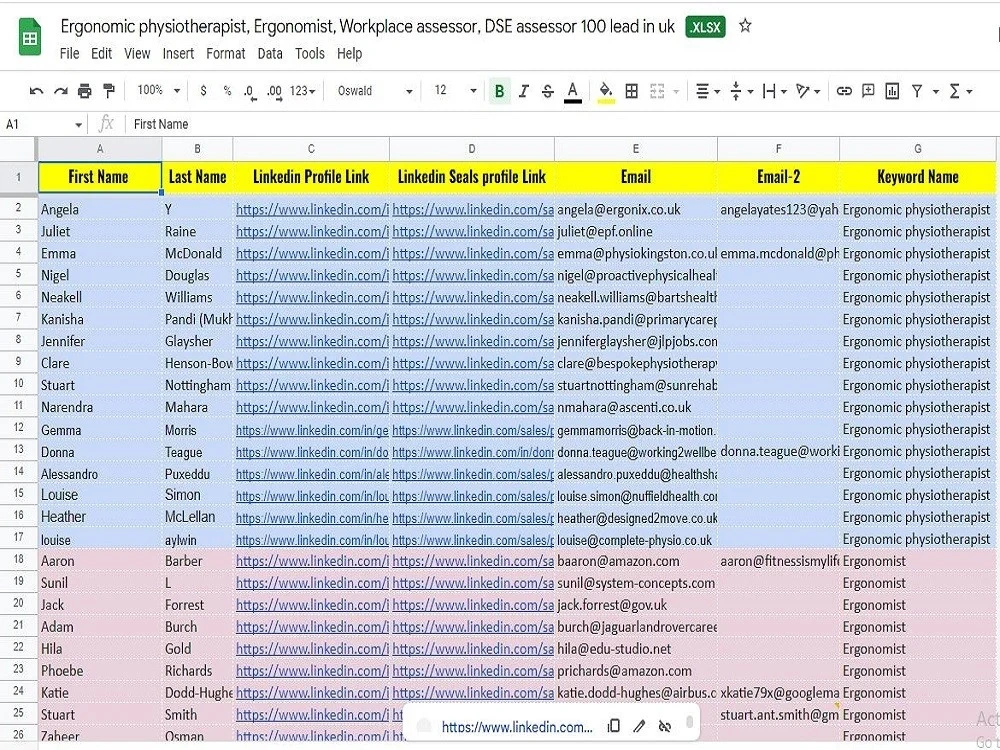Select row 12 header

(18, 428)
